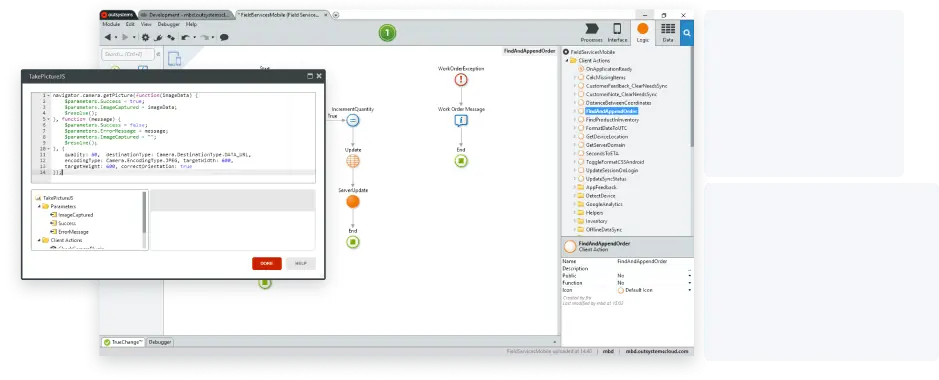Click the Name property value field
Screen dimensions: 939x380
click(x=654, y=262)
